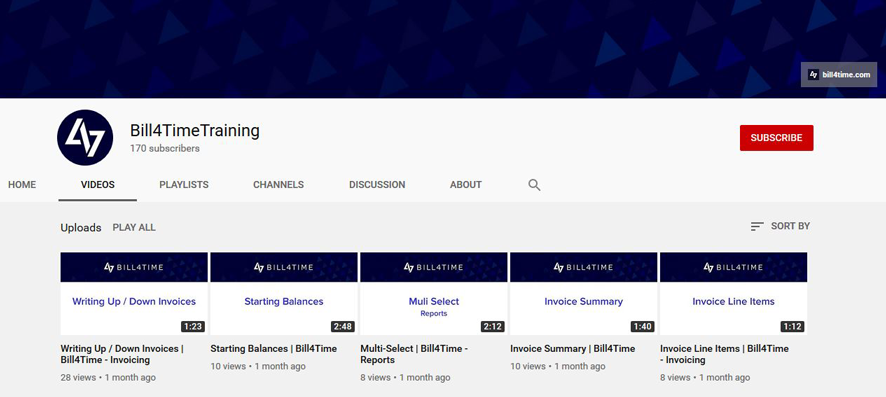The width and height of the screenshot is (886, 397).
Task: Click the 1:40 duration badge
Action: coord(642,326)
